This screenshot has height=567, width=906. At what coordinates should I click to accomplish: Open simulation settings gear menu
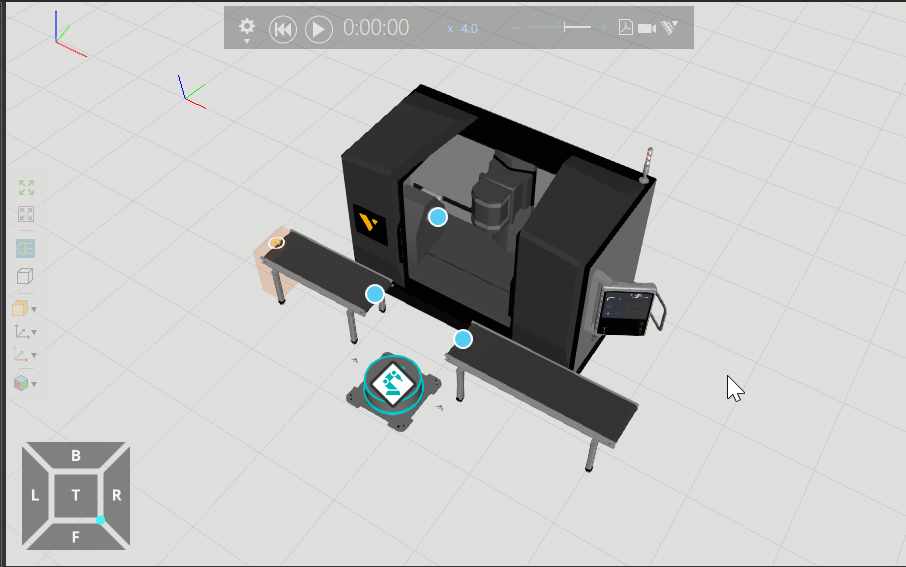(x=247, y=29)
